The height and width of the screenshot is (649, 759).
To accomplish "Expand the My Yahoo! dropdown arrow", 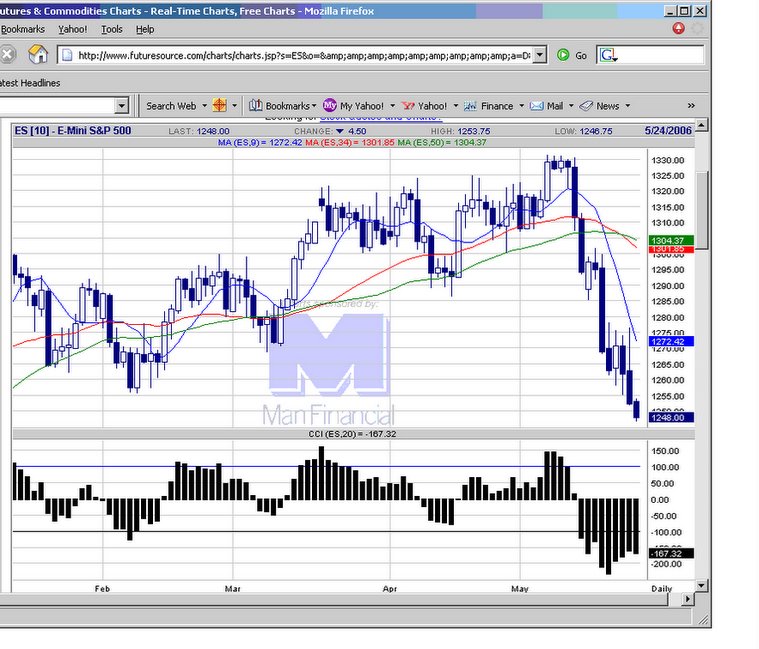I will [x=393, y=106].
